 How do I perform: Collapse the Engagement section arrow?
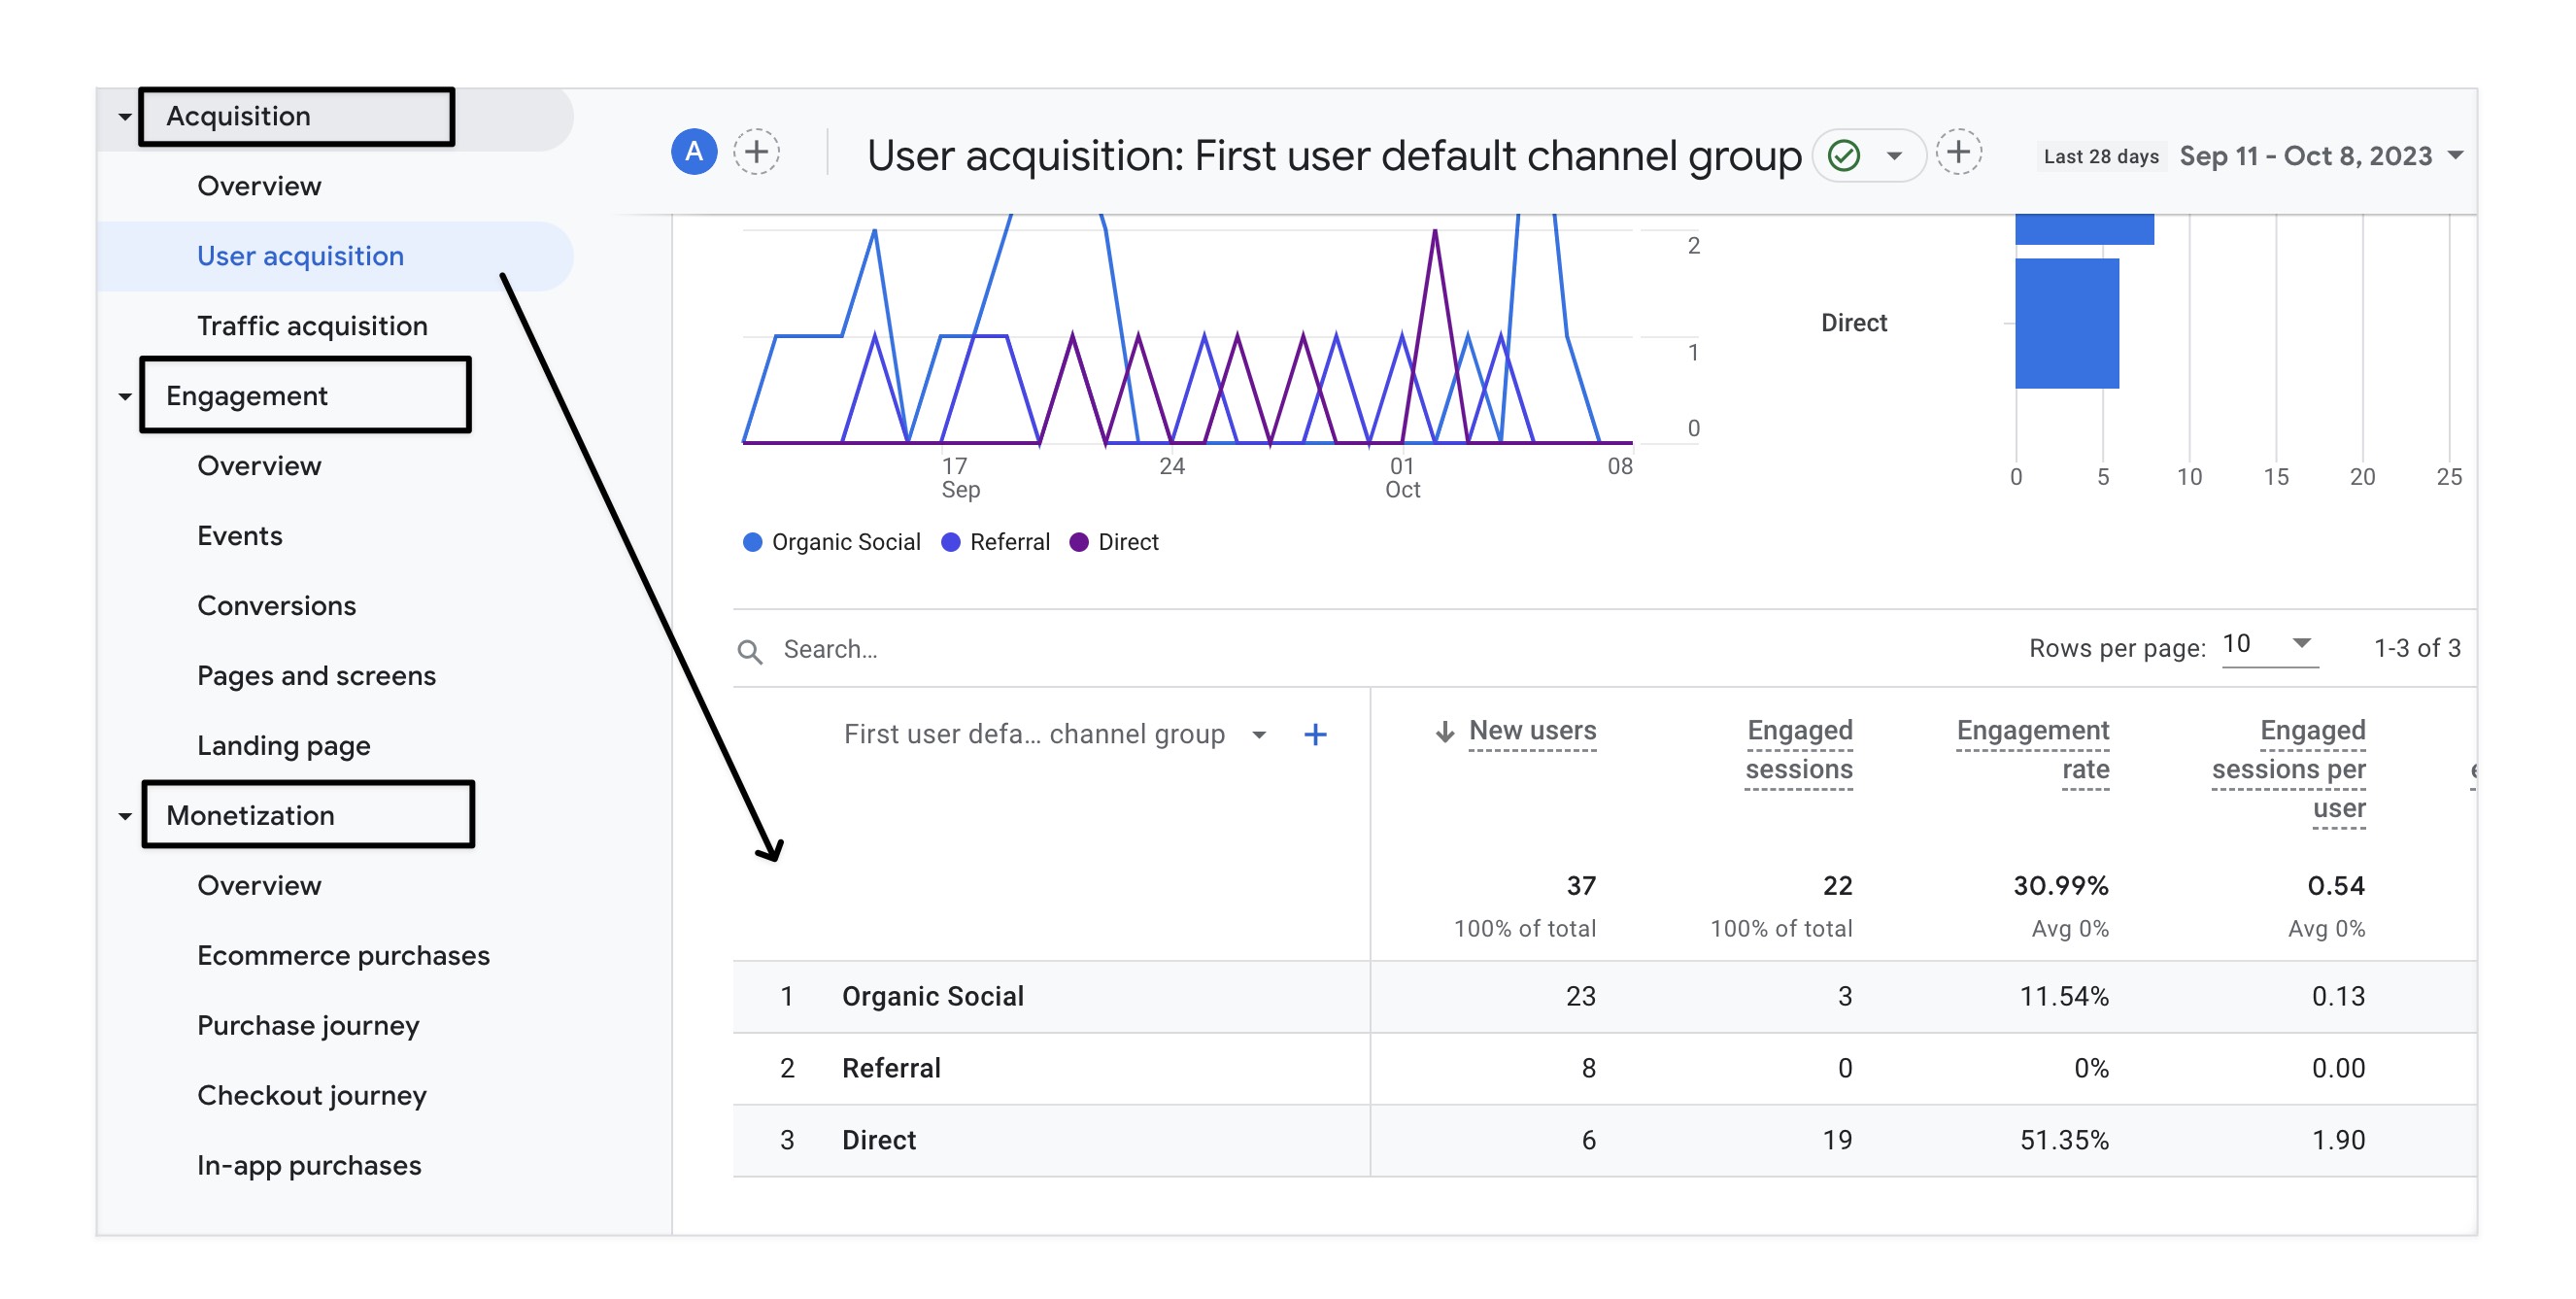coord(124,397)
